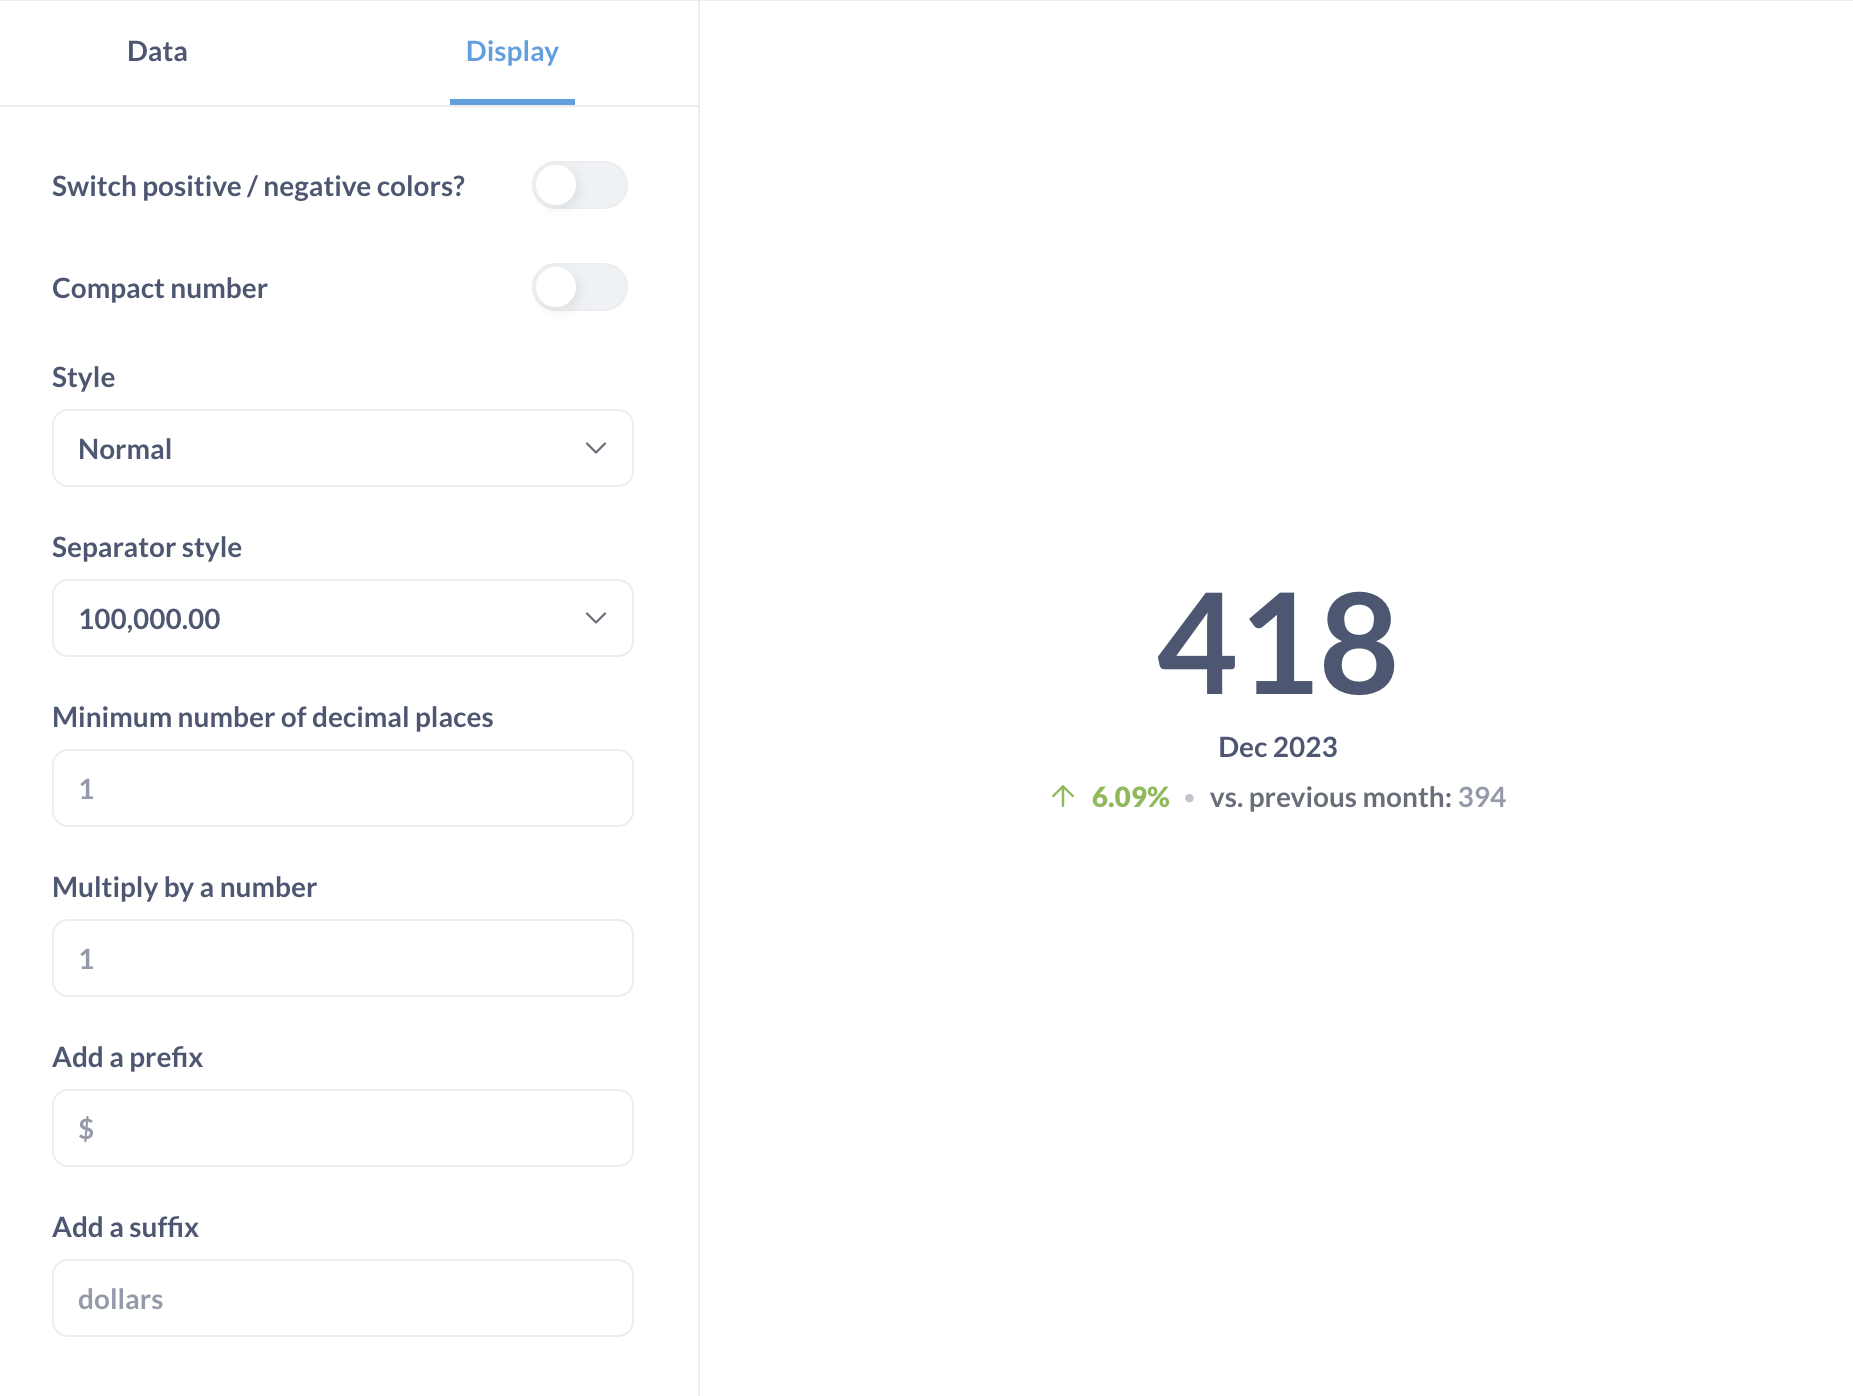Toggle Switch positive / negative colors

click(579, 186)
